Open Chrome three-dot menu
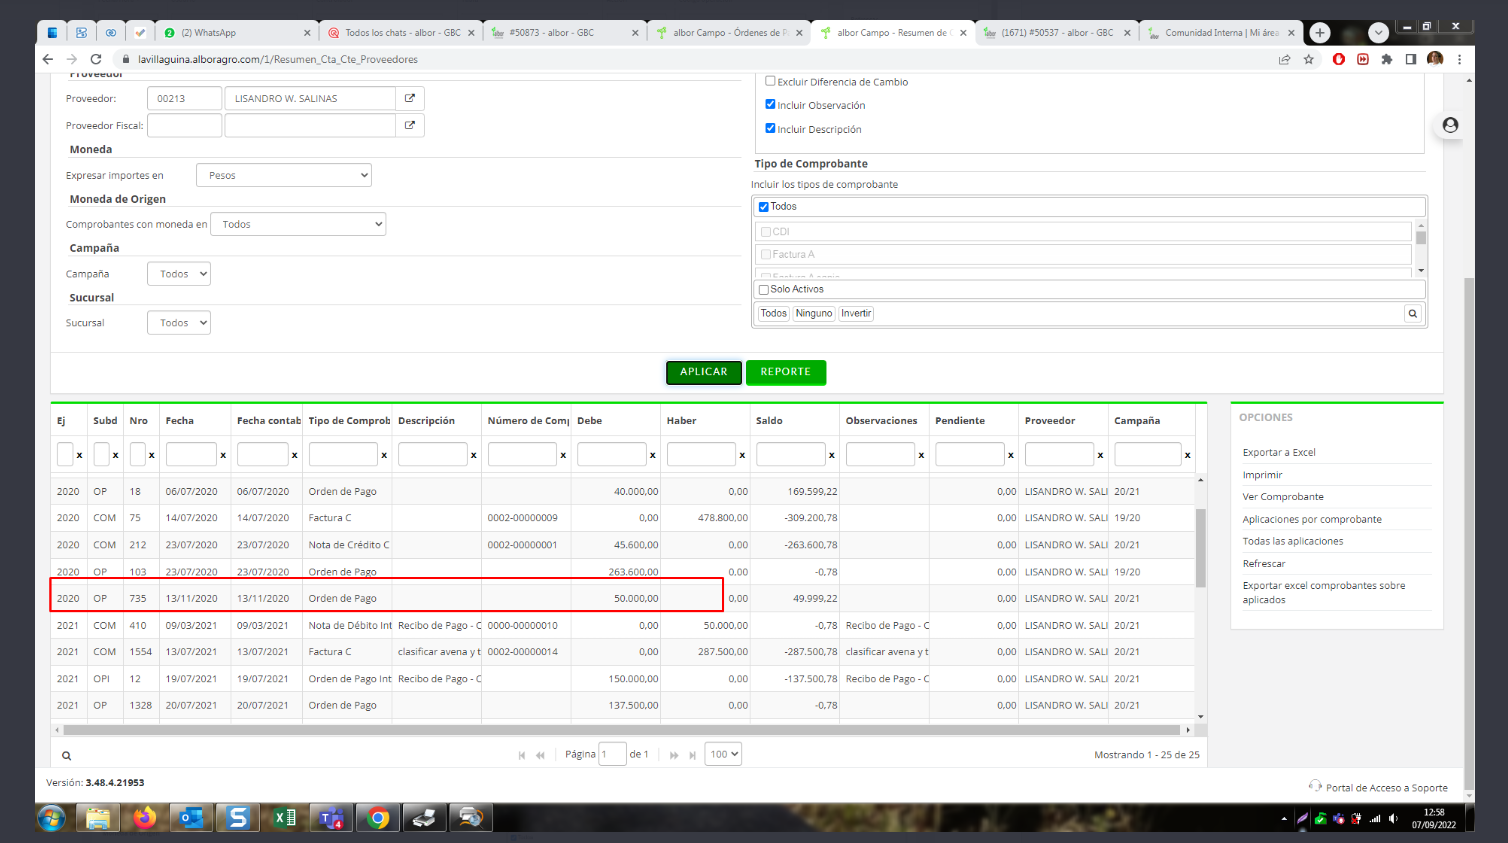Viewport: 1508px width, 843px height. click(x=1460, y=59)
